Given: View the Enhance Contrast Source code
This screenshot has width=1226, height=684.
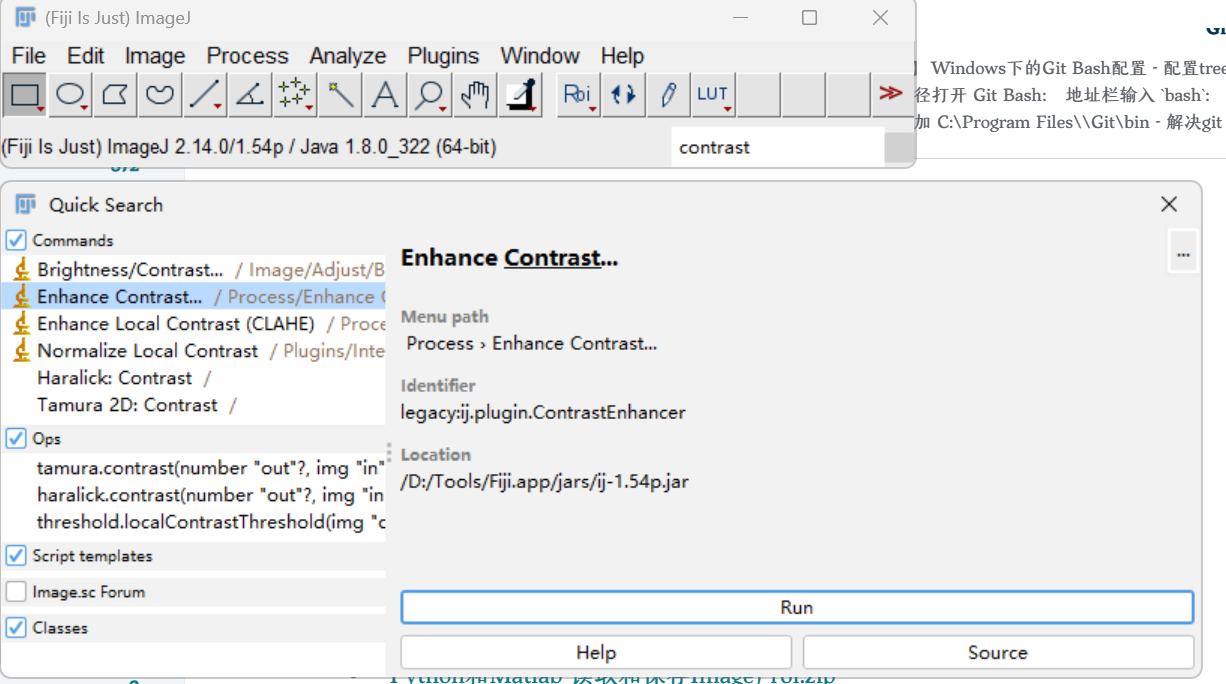Looking at the screenshot, I should (x=998, y=652).
